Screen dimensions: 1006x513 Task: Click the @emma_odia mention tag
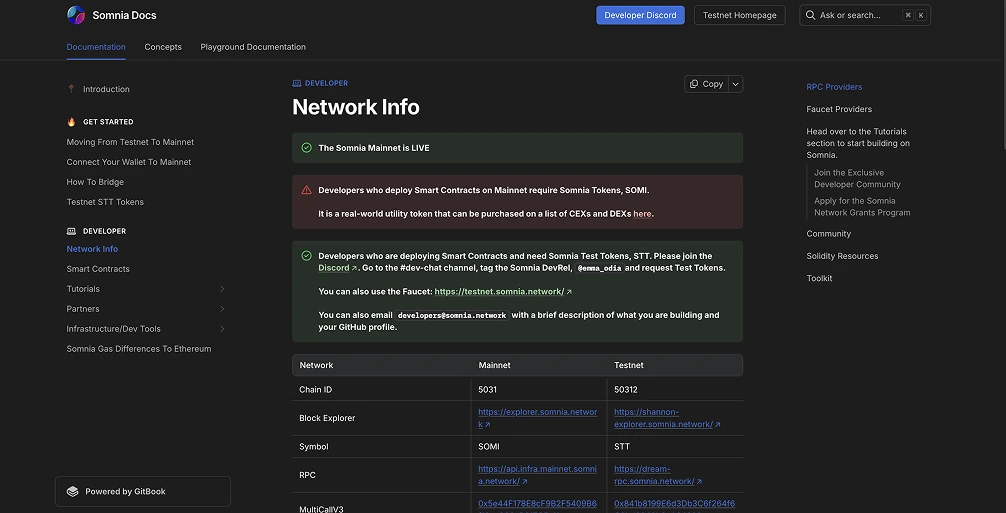(x=599, y=268)
